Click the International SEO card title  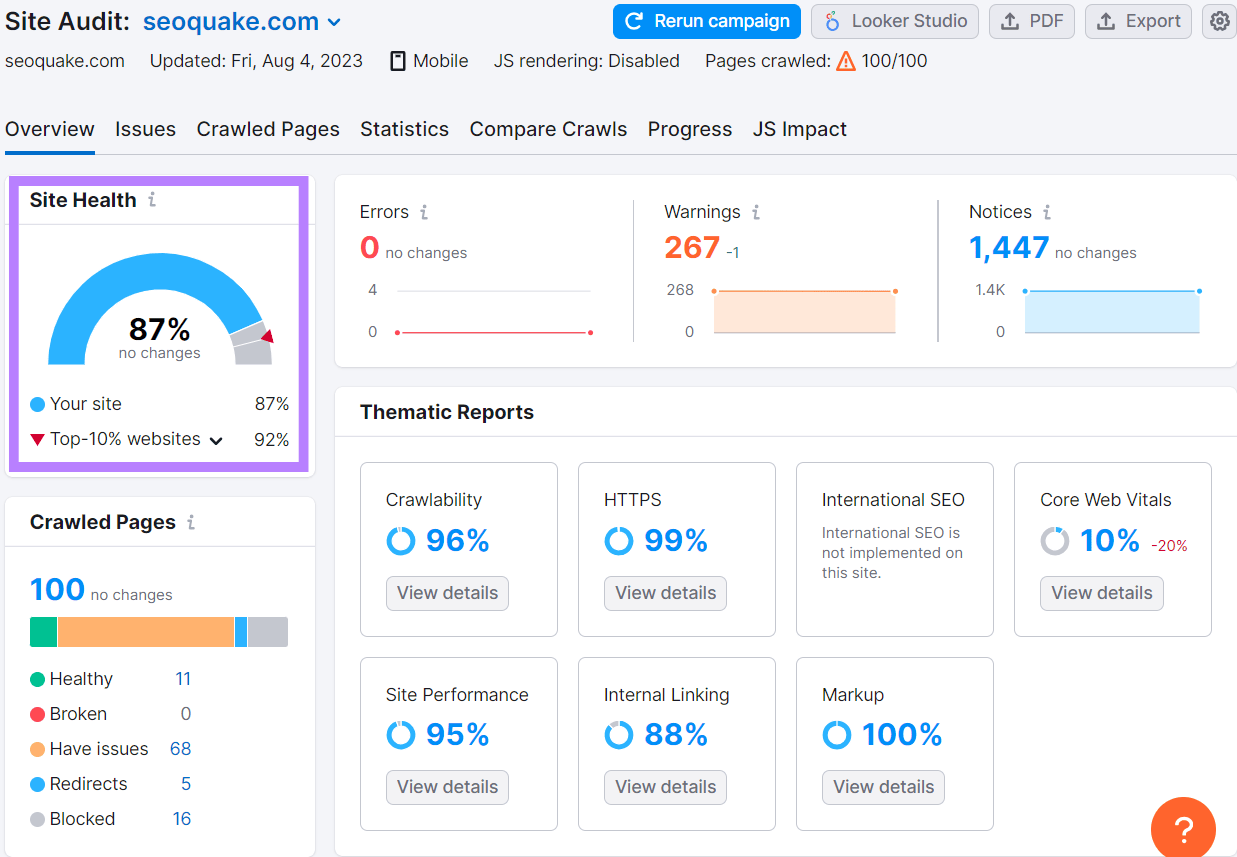(x=893, y=500)
